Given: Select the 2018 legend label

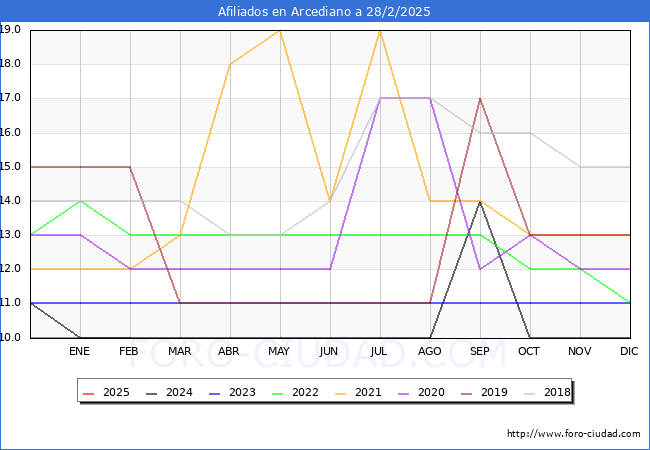Looking at the screenshot, I should tap(557, 392).
